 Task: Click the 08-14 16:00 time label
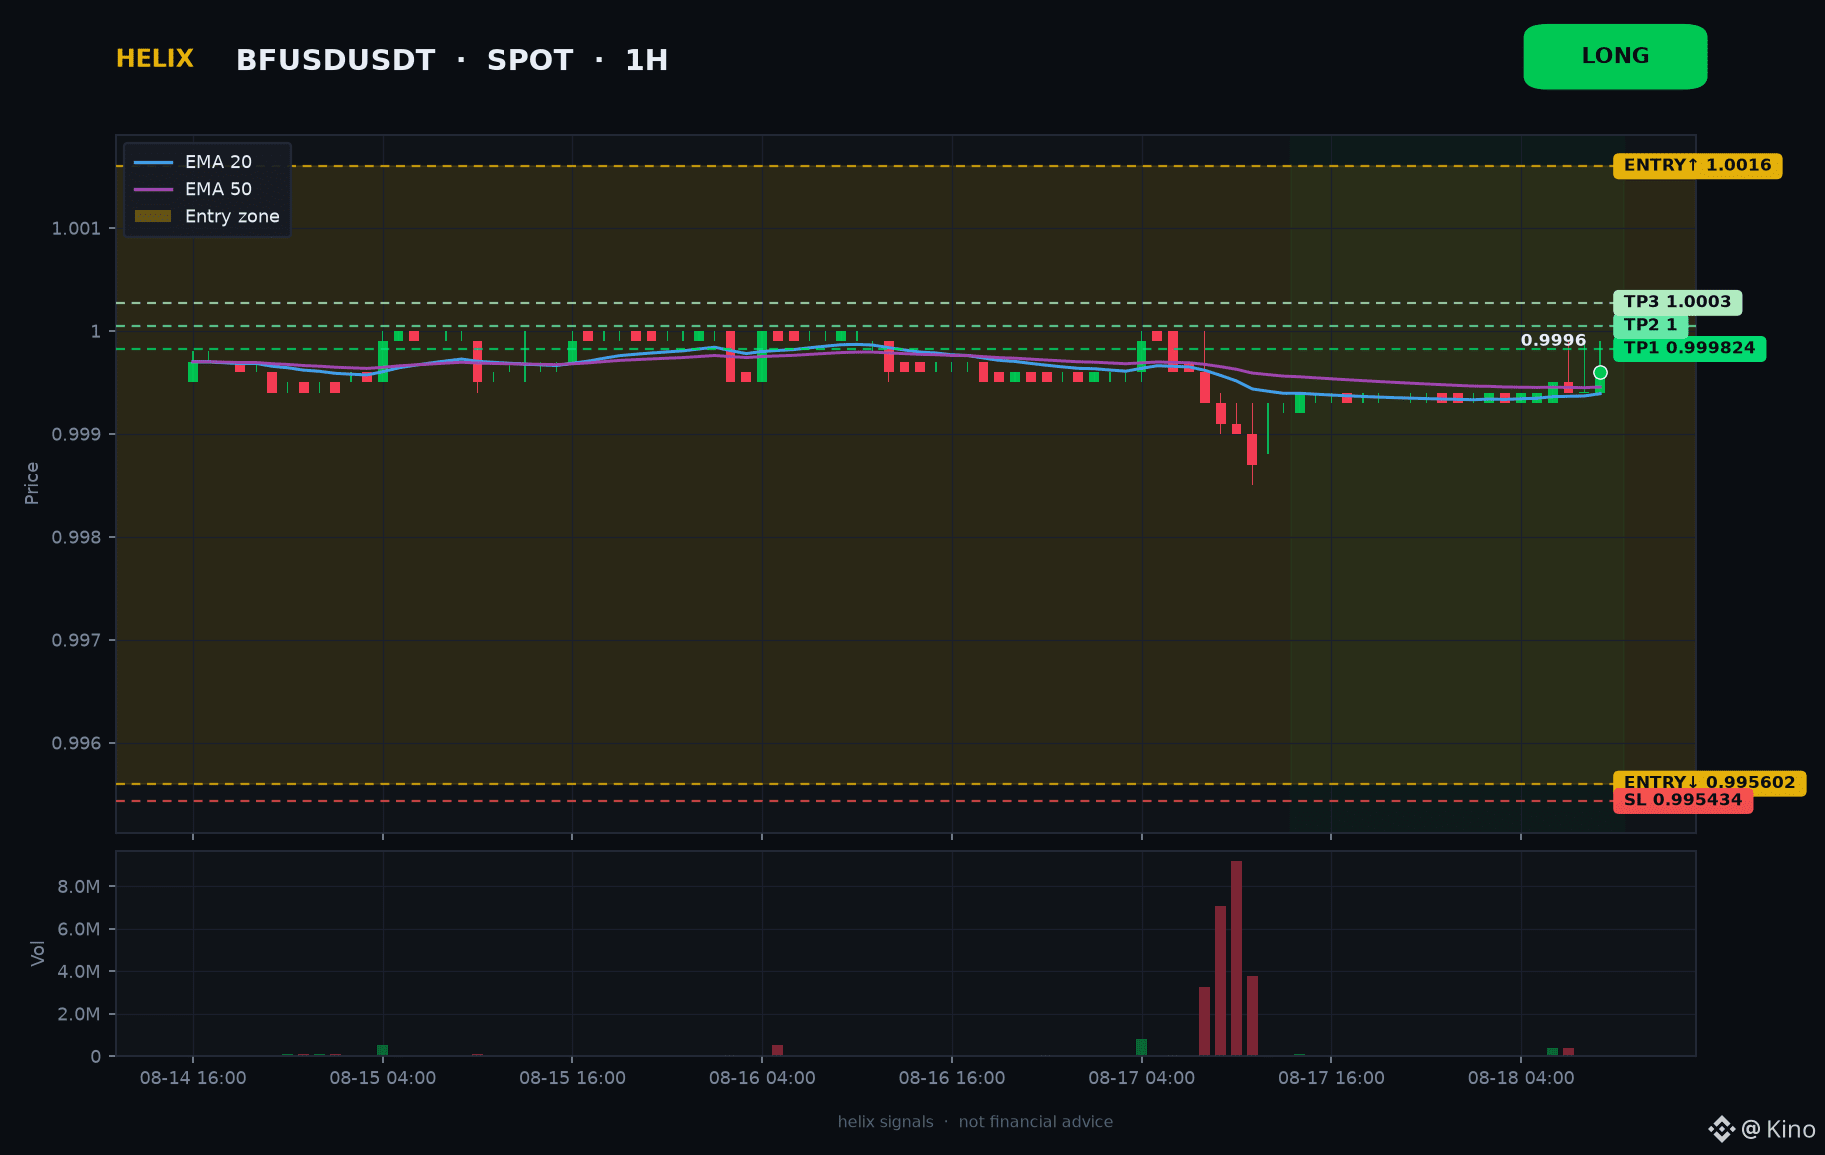pyautogui.click(x=193, y=1078)
